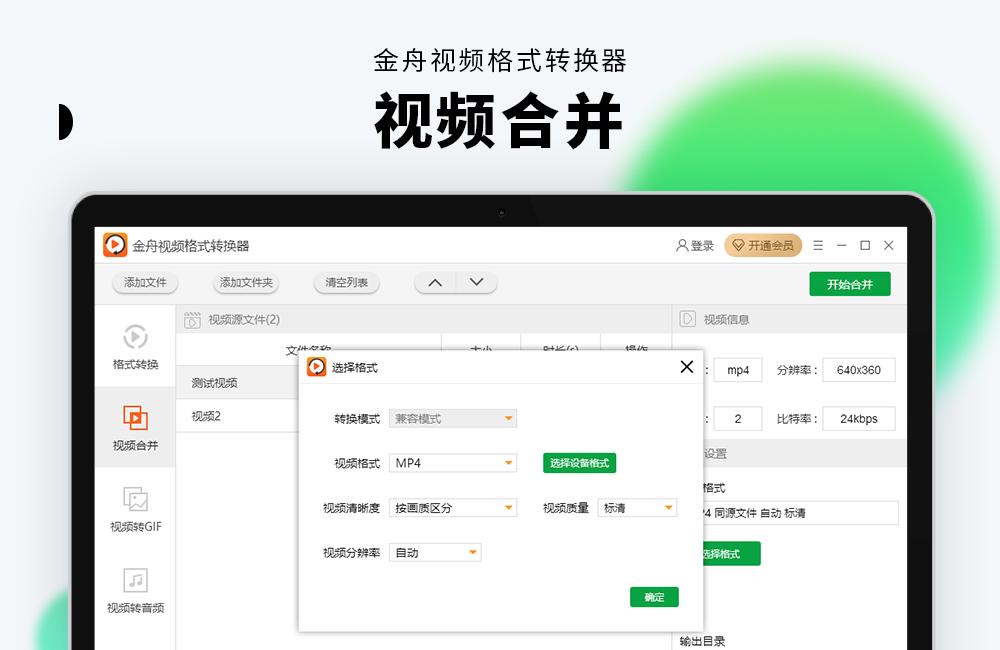Click the 视频源文件(2) header text
The image size is (1000, 650).
(244, 320)
